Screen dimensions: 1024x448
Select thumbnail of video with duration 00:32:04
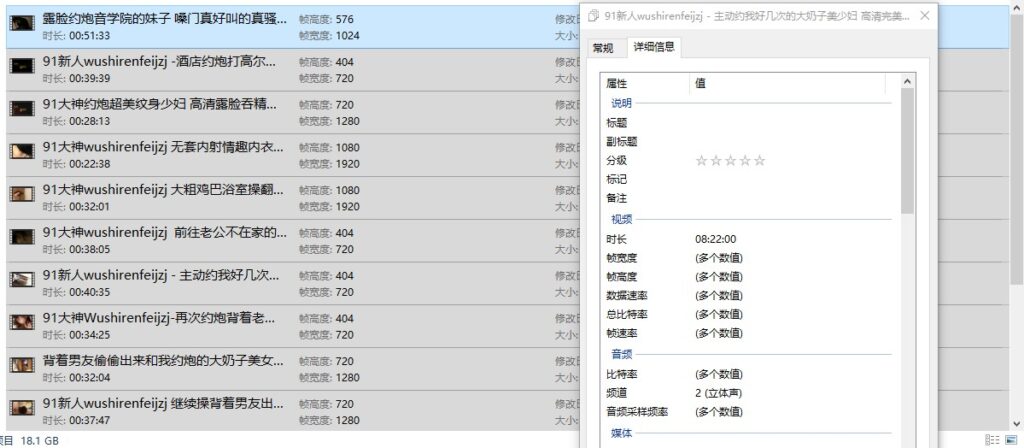pyautogui.click(x=22, y=365)
